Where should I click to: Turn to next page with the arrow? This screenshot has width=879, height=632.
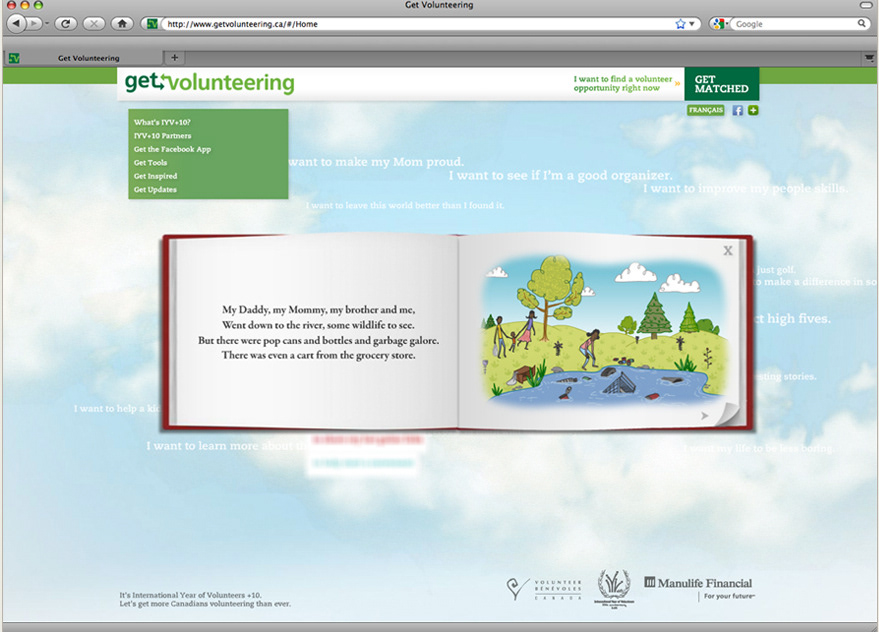705,416
